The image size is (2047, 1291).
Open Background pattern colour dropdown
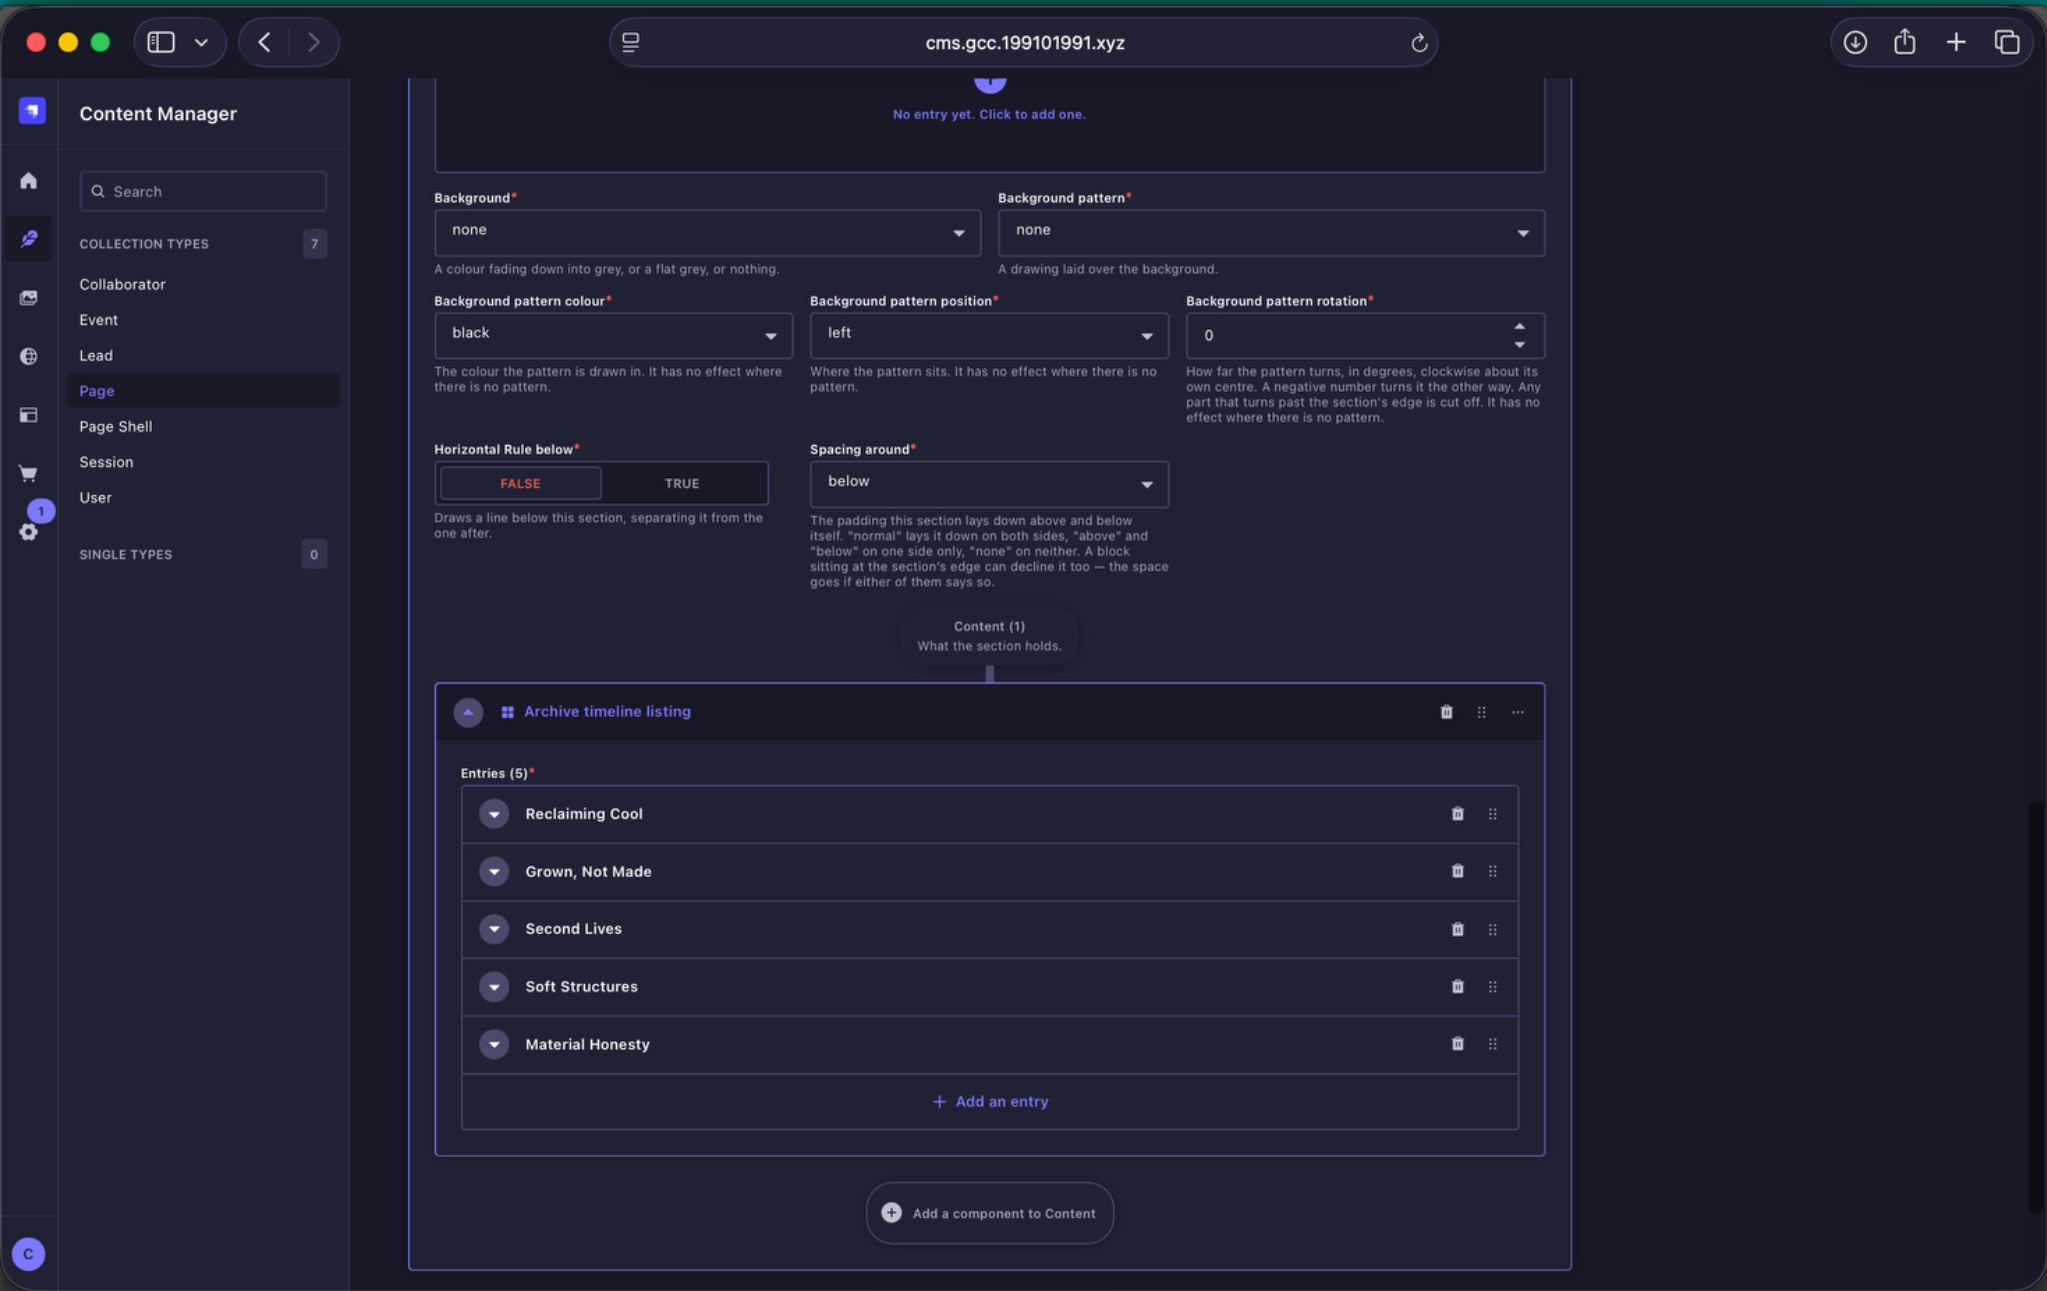coord(613,335)
